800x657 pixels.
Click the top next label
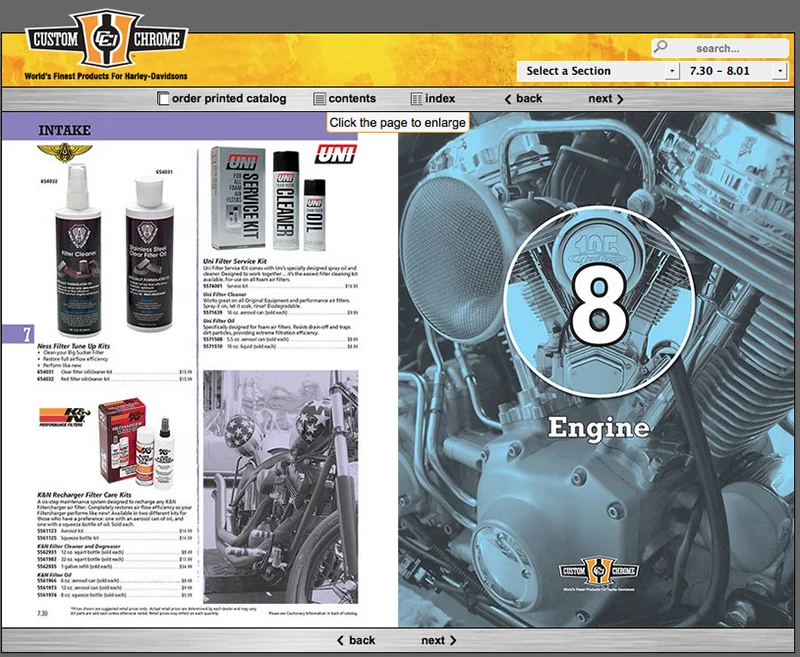pyautogui.click(x=600, y=98)
